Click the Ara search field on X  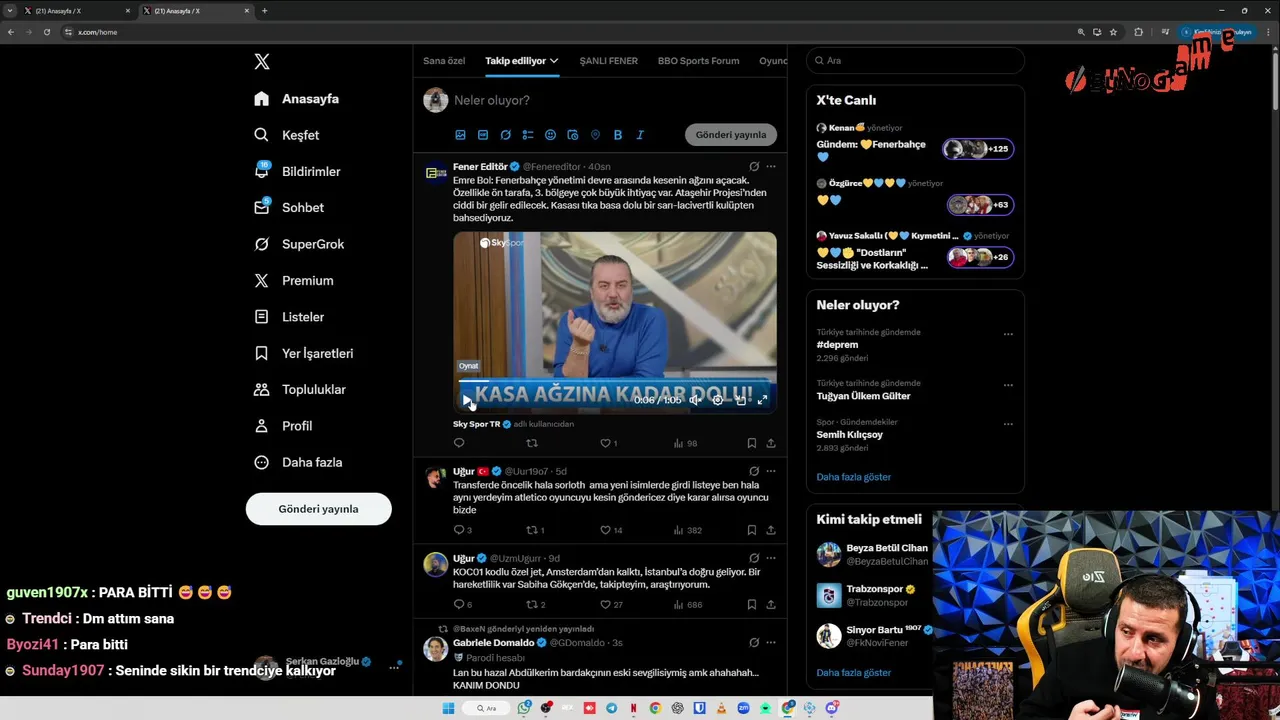(x=915, y=61)
